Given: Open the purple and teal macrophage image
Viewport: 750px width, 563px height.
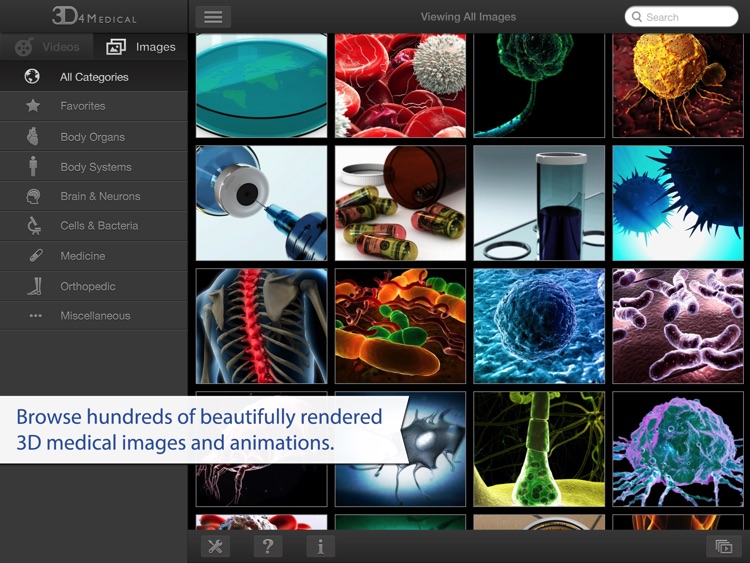Looking at the screenshot, I should pyautogui.click(x=678, y=449).
